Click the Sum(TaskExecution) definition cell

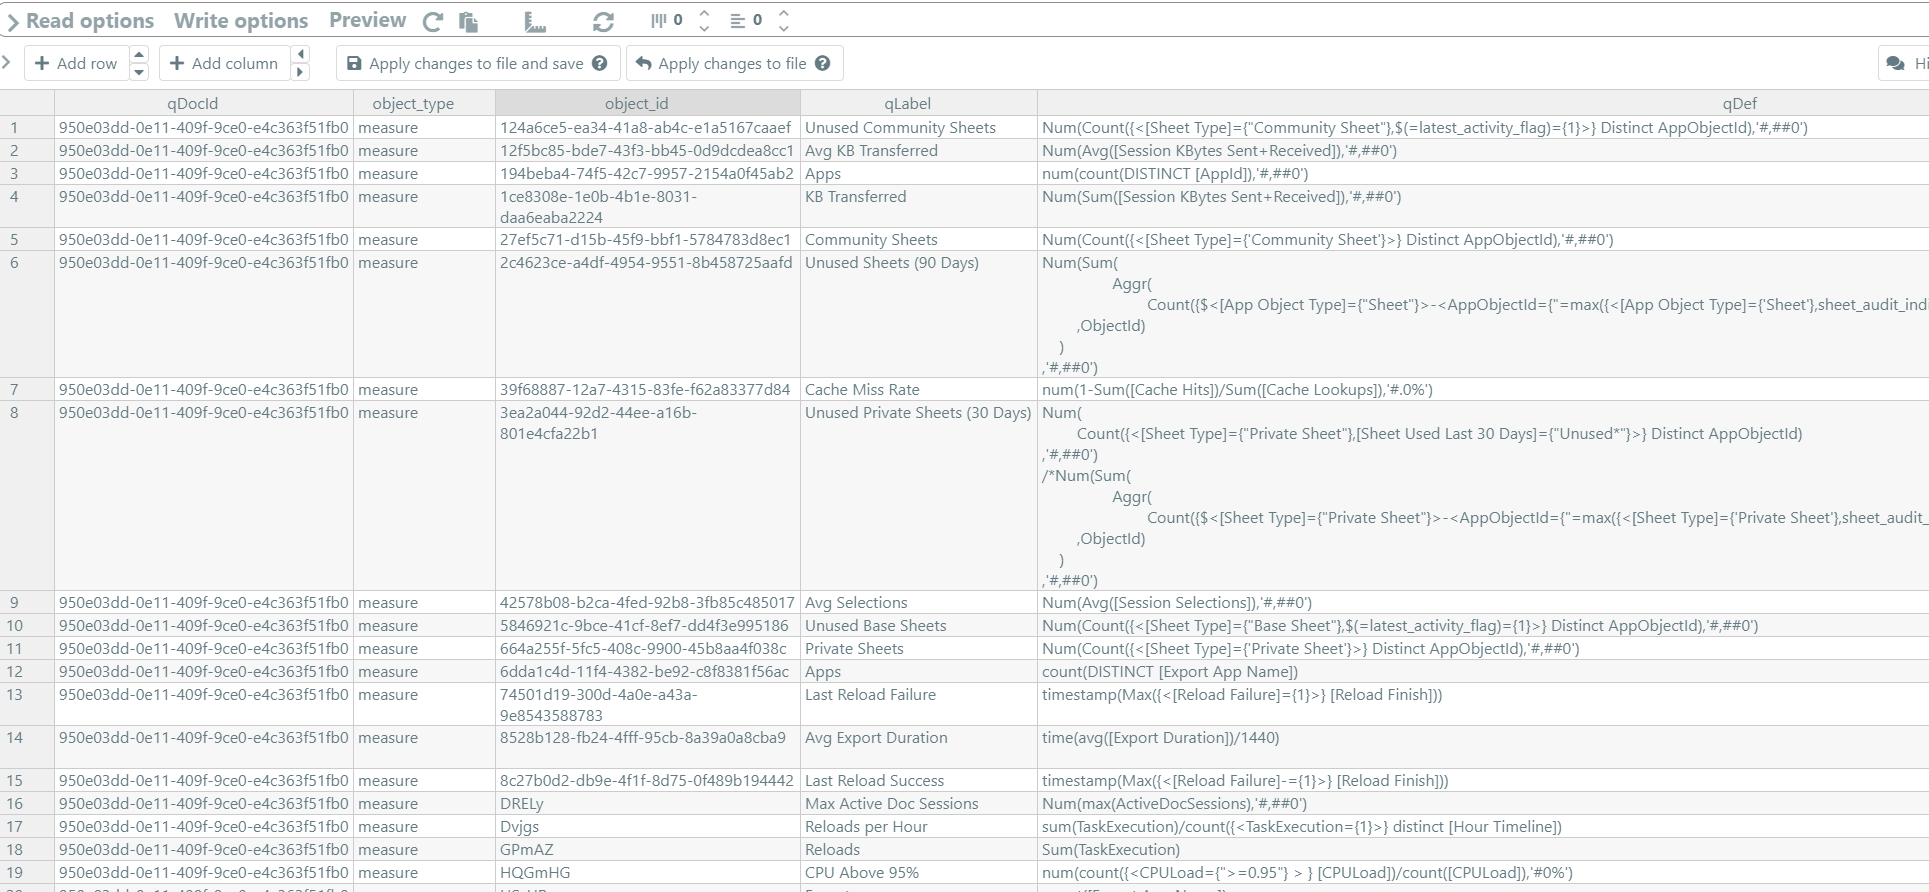(1483, 850)
